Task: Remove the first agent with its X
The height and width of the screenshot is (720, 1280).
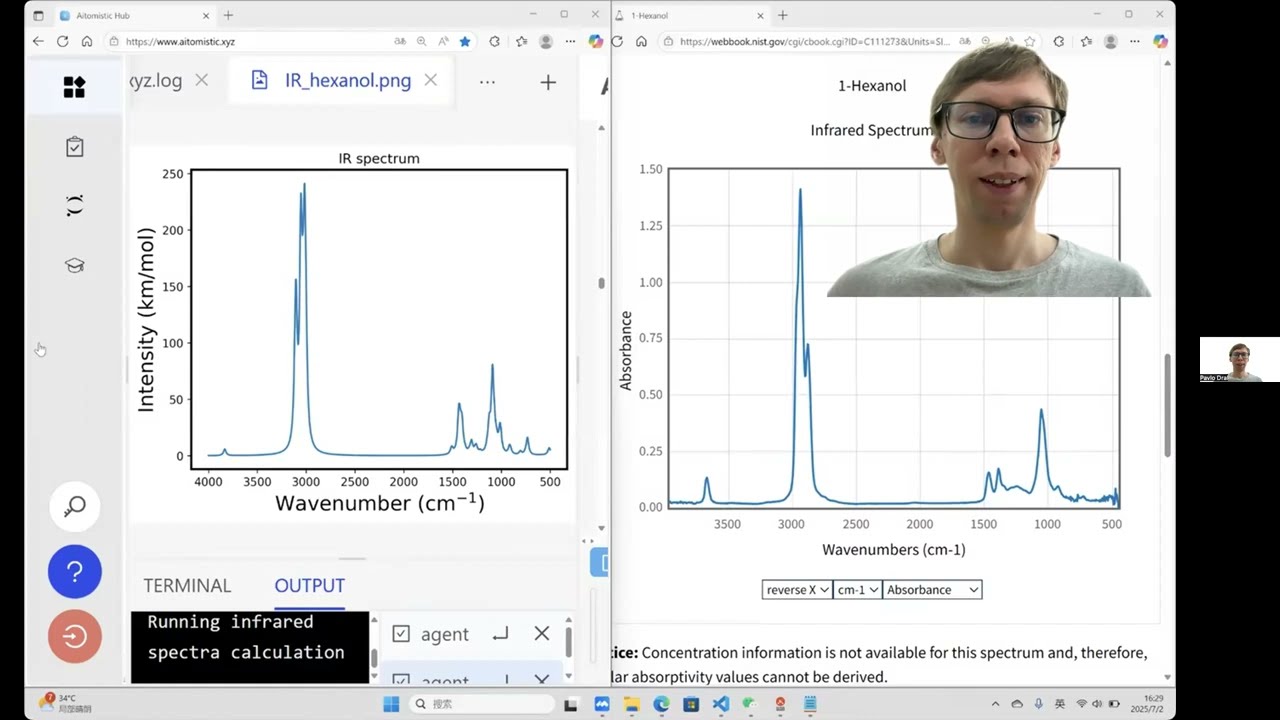Action: click(542, 634)
